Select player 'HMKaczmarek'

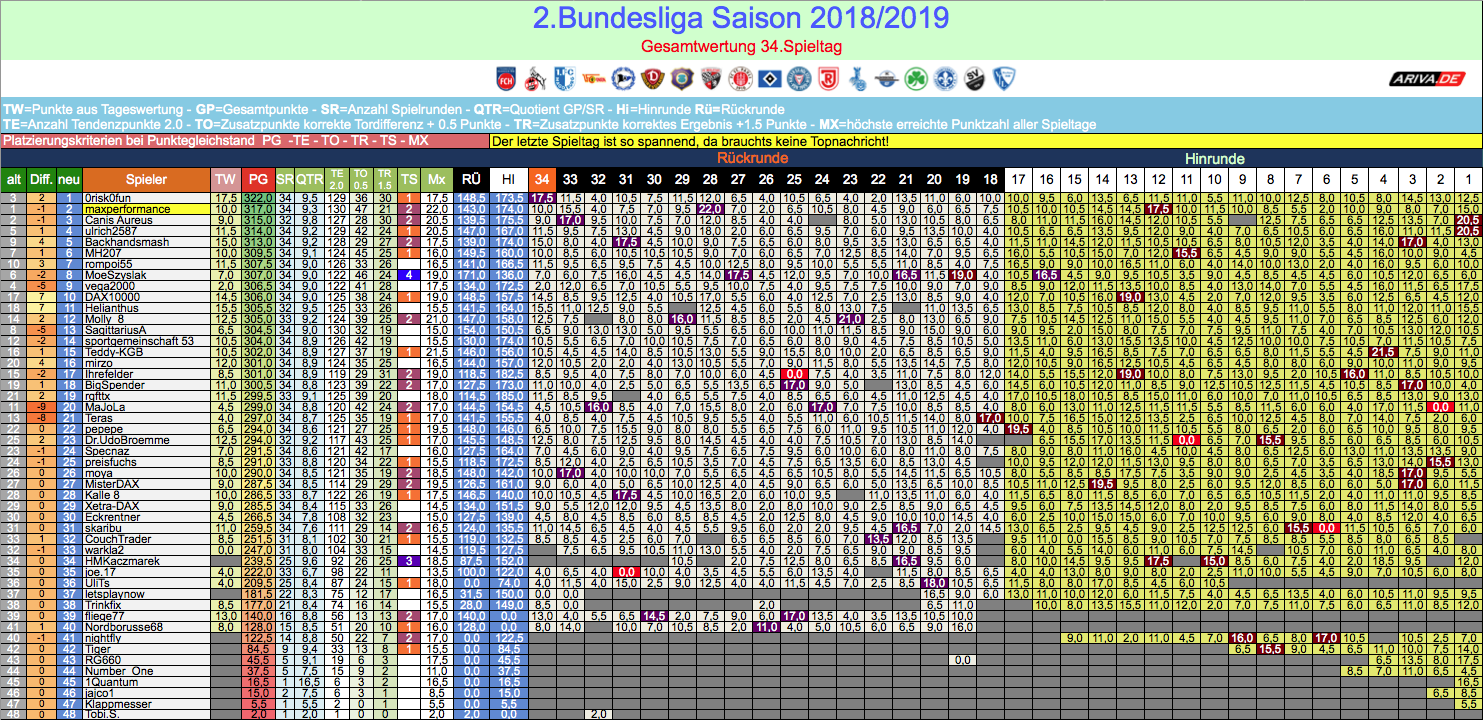[145, 561]
